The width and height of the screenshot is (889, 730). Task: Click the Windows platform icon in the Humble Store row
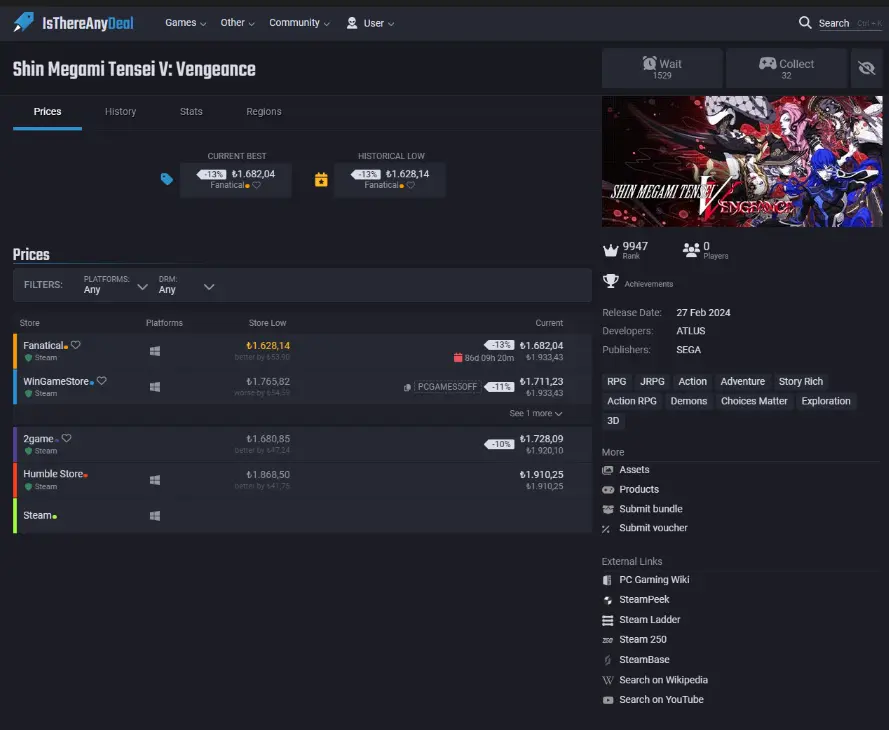click(155, 480)
